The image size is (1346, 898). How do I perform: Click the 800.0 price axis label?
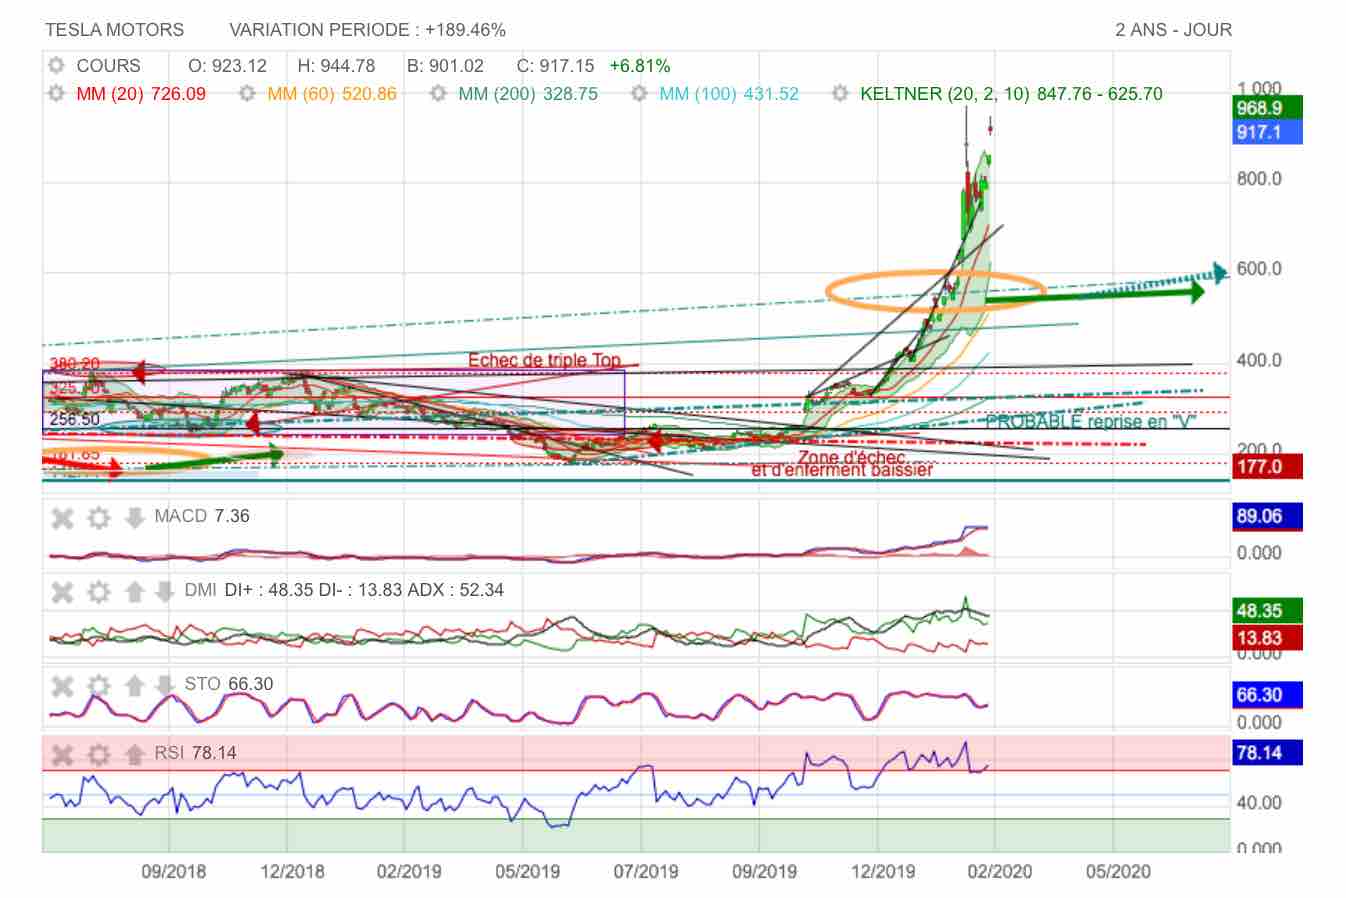[1259, 179]
